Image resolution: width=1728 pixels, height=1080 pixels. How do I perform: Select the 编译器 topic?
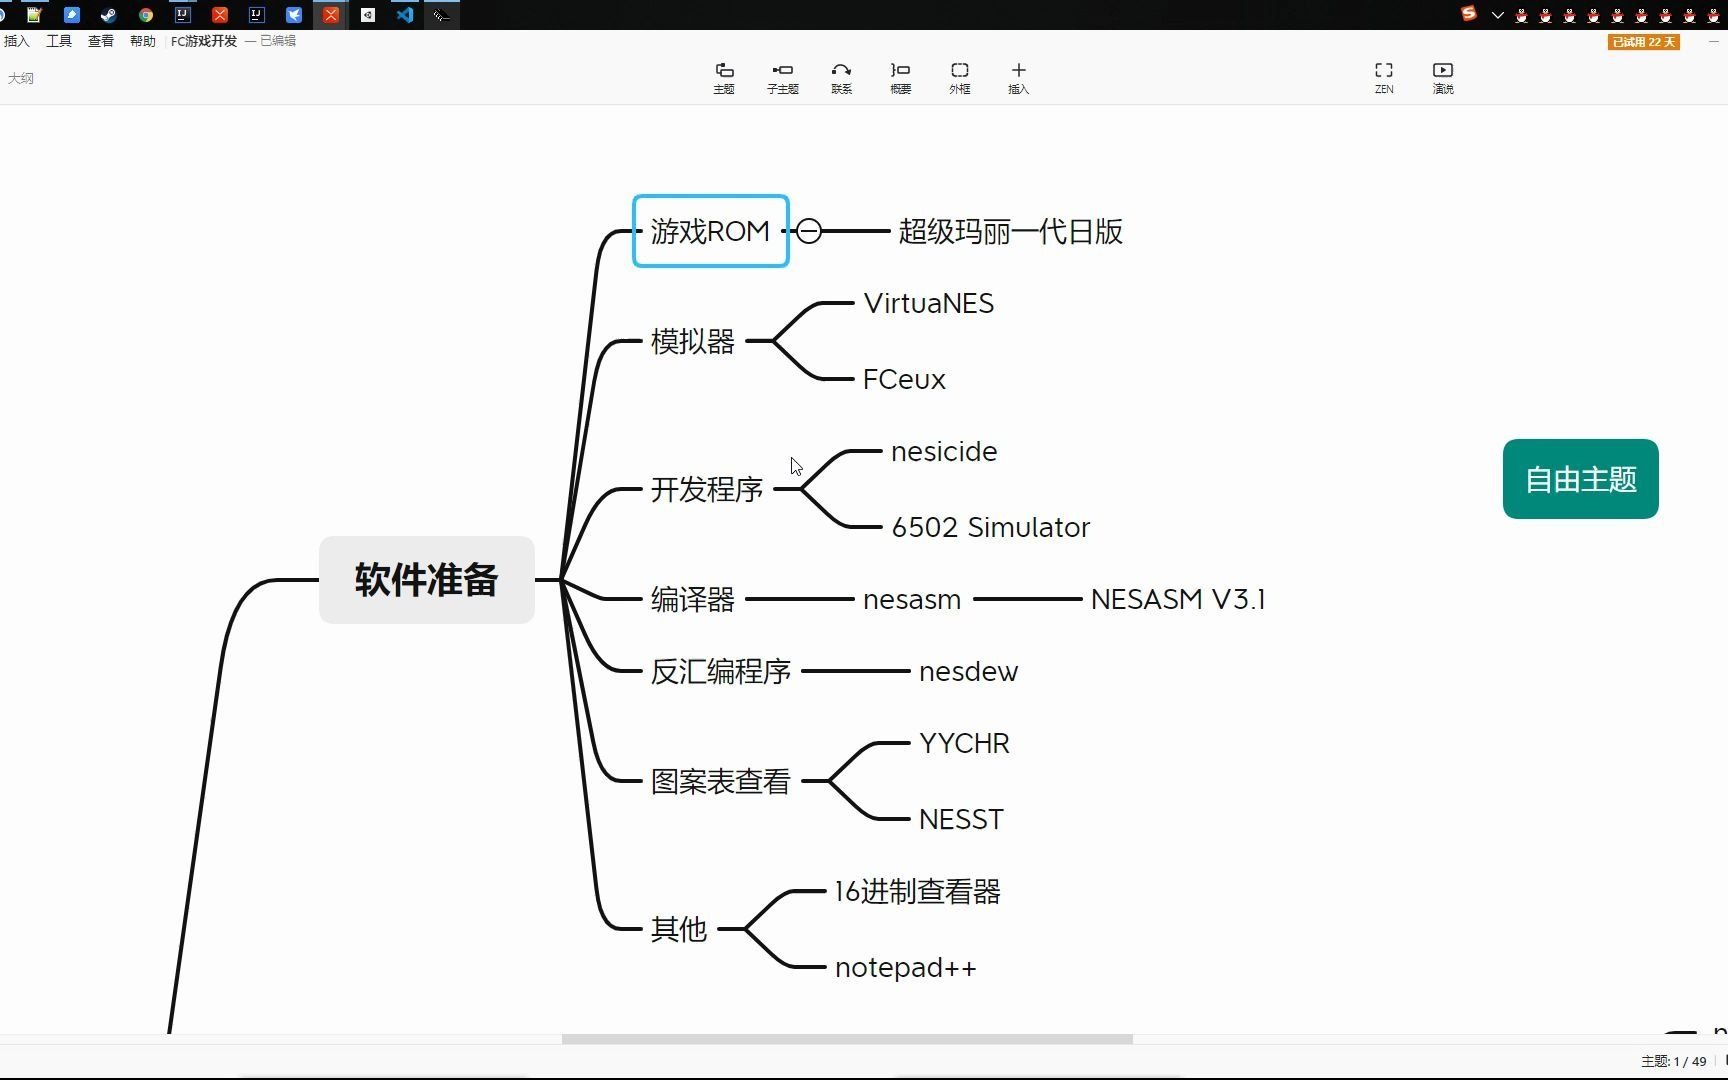click(x=693, y=599)
